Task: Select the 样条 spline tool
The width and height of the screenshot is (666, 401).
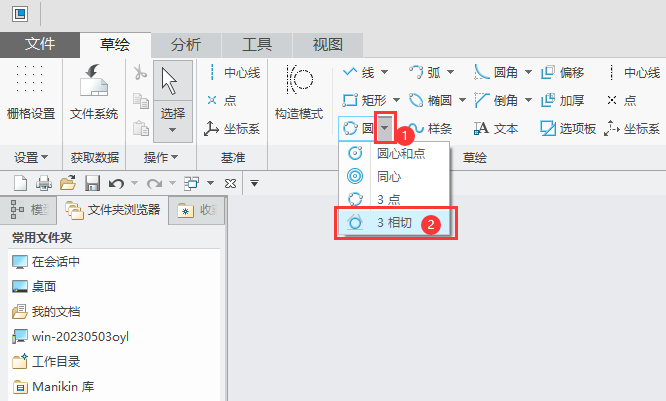Action: tap(431, 128)
